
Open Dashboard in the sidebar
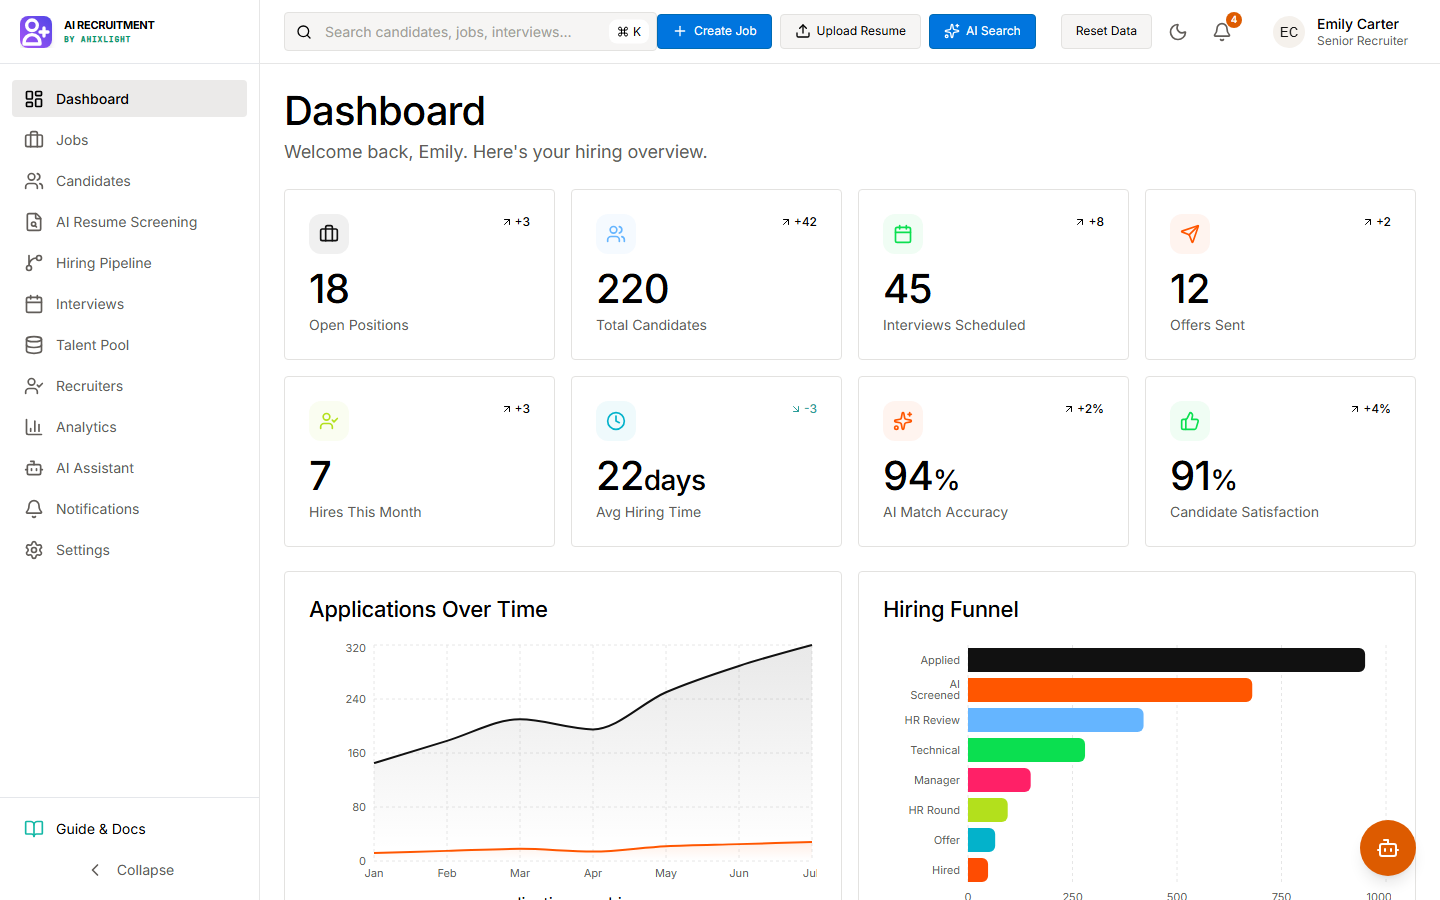129,99
